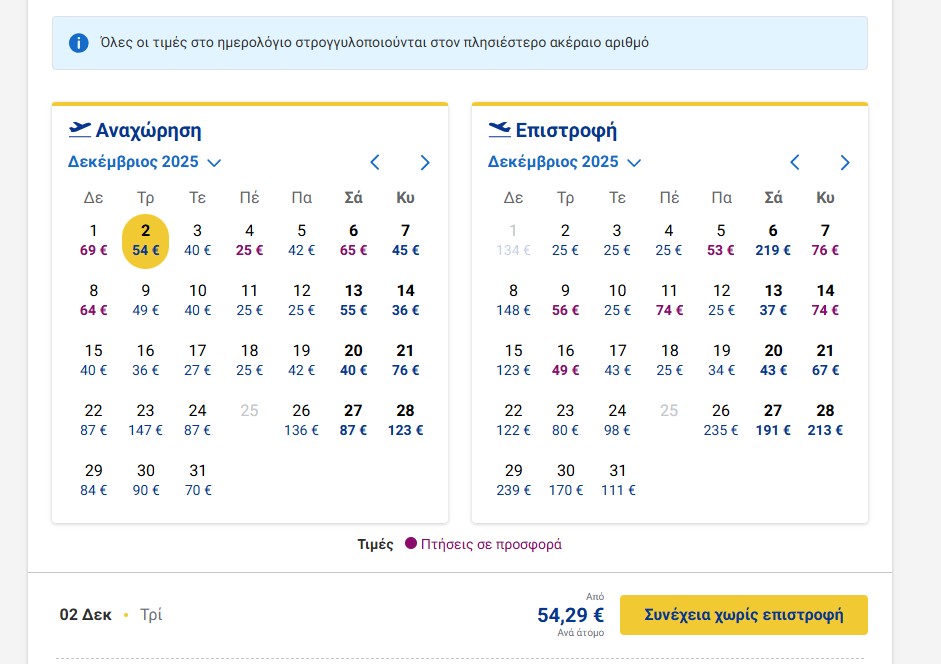
Task: Select departure date 4 priced 25 €
Action: [250, 240]
